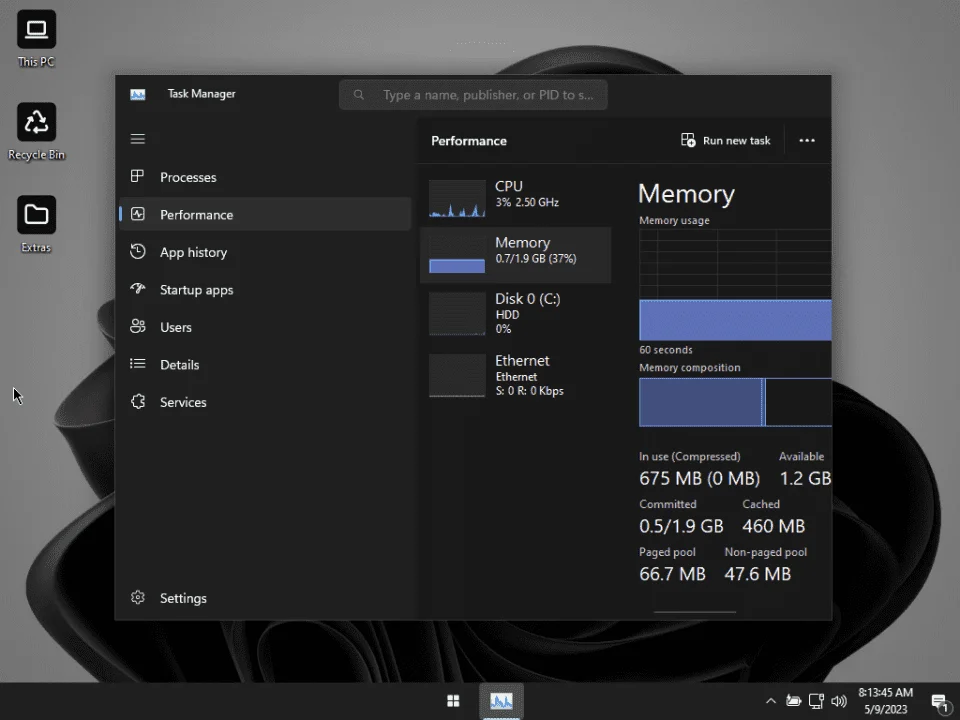Click the search box in title bar

pyautogui.click(x=473, y=95)
